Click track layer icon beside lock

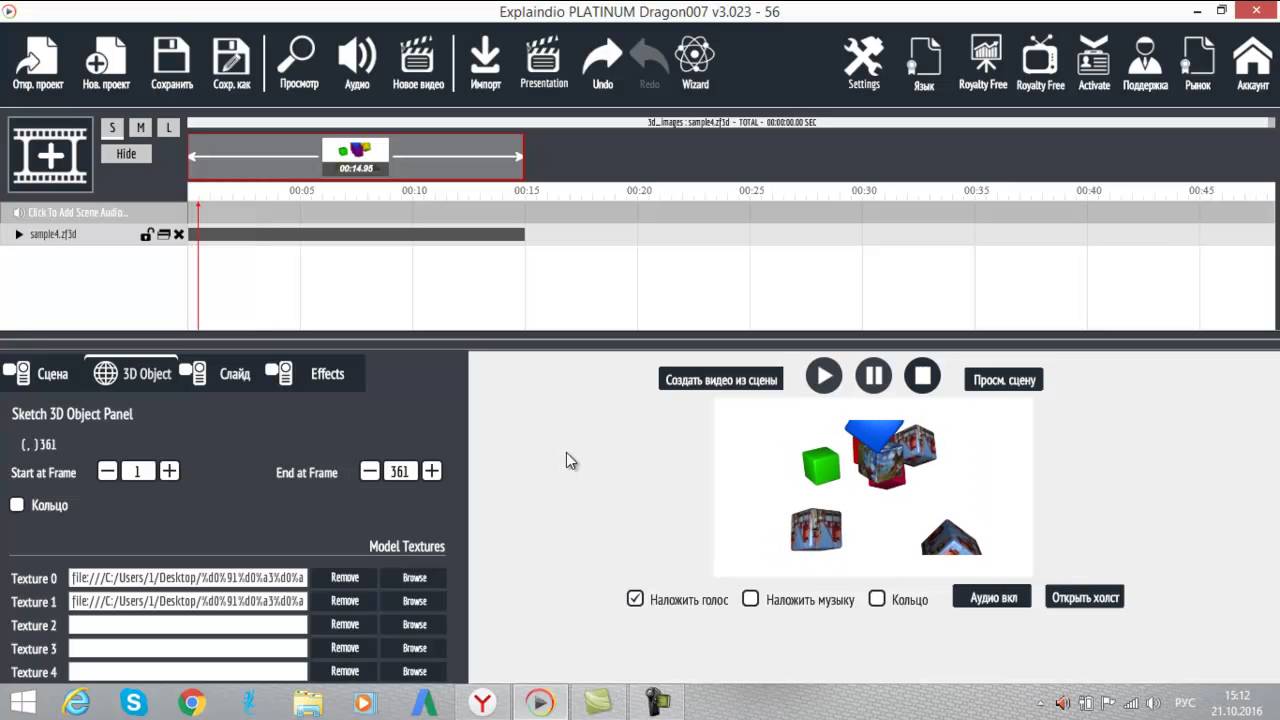pyautogui.click(x=163, y=235)
